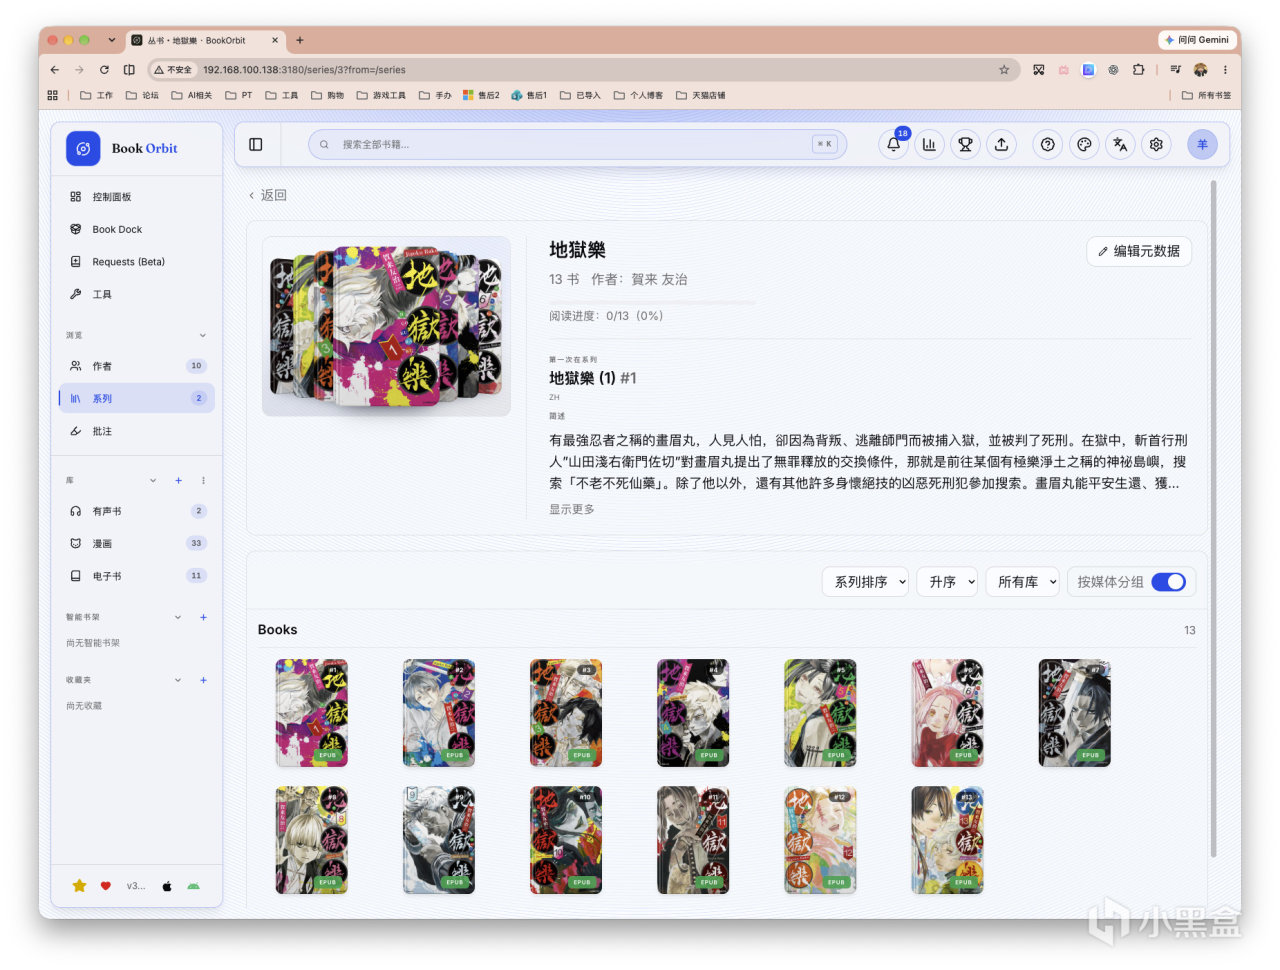Click the Android icon in sidebar footer
Viewport: 1280px width, 970px height.
[x=193, y=886]
